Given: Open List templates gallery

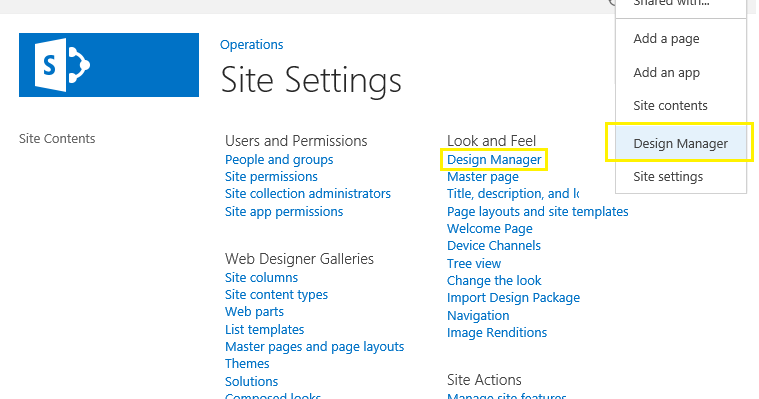Looking at the screenshot, I should [264, 330].
